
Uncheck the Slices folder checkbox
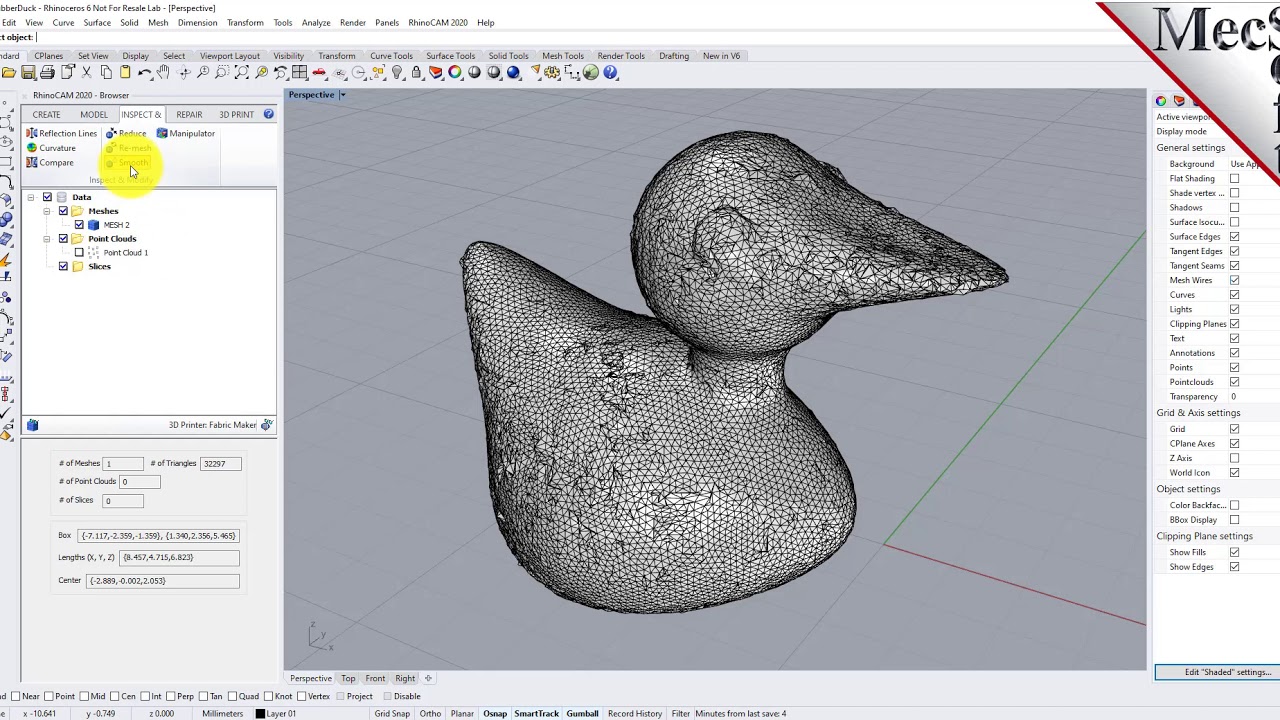[63, 267]
